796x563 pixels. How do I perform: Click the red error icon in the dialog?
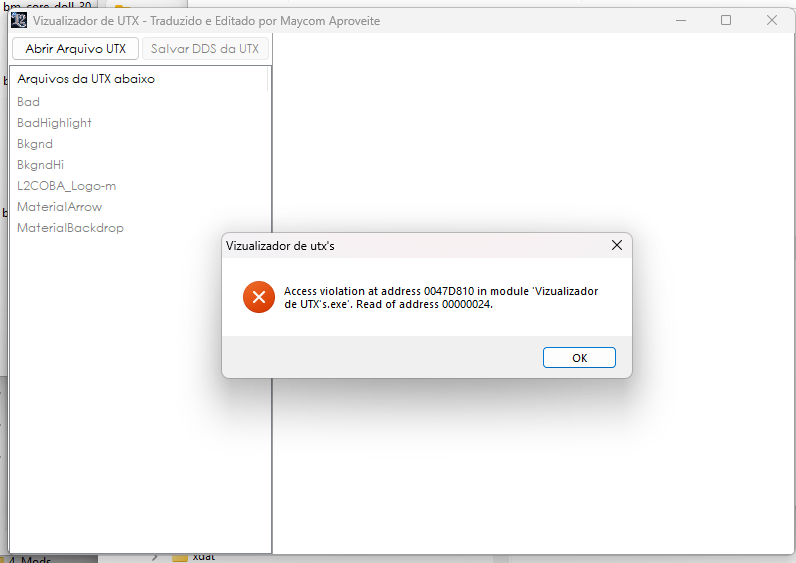[x=259, y=297]
